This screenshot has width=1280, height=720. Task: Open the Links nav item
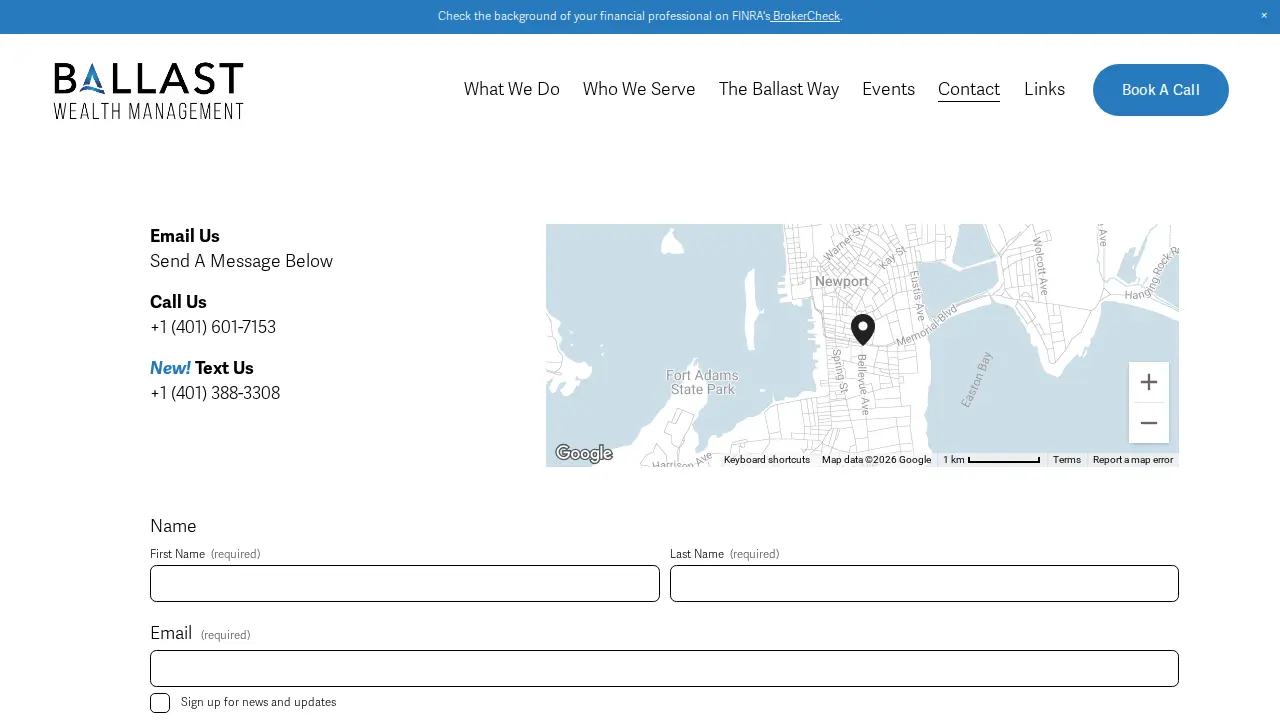coord(1044,89)
